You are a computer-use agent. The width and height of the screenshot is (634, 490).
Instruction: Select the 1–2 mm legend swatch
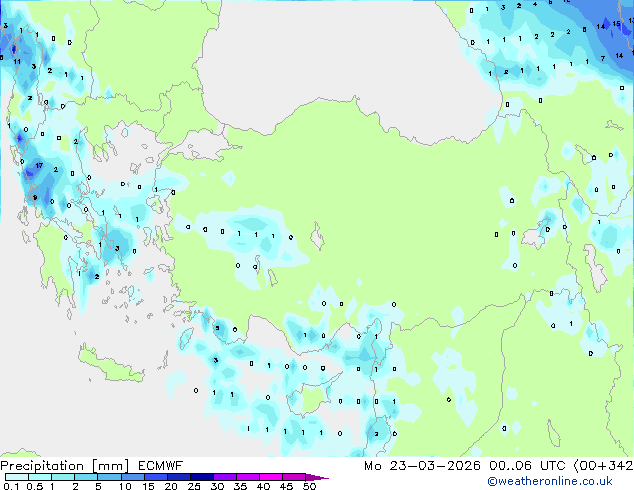coord(63,477)
